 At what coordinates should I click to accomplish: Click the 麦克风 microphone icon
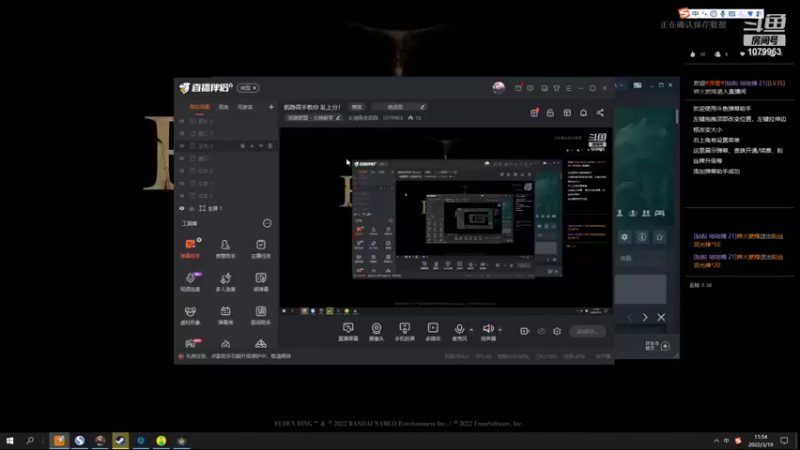point(459,329)
